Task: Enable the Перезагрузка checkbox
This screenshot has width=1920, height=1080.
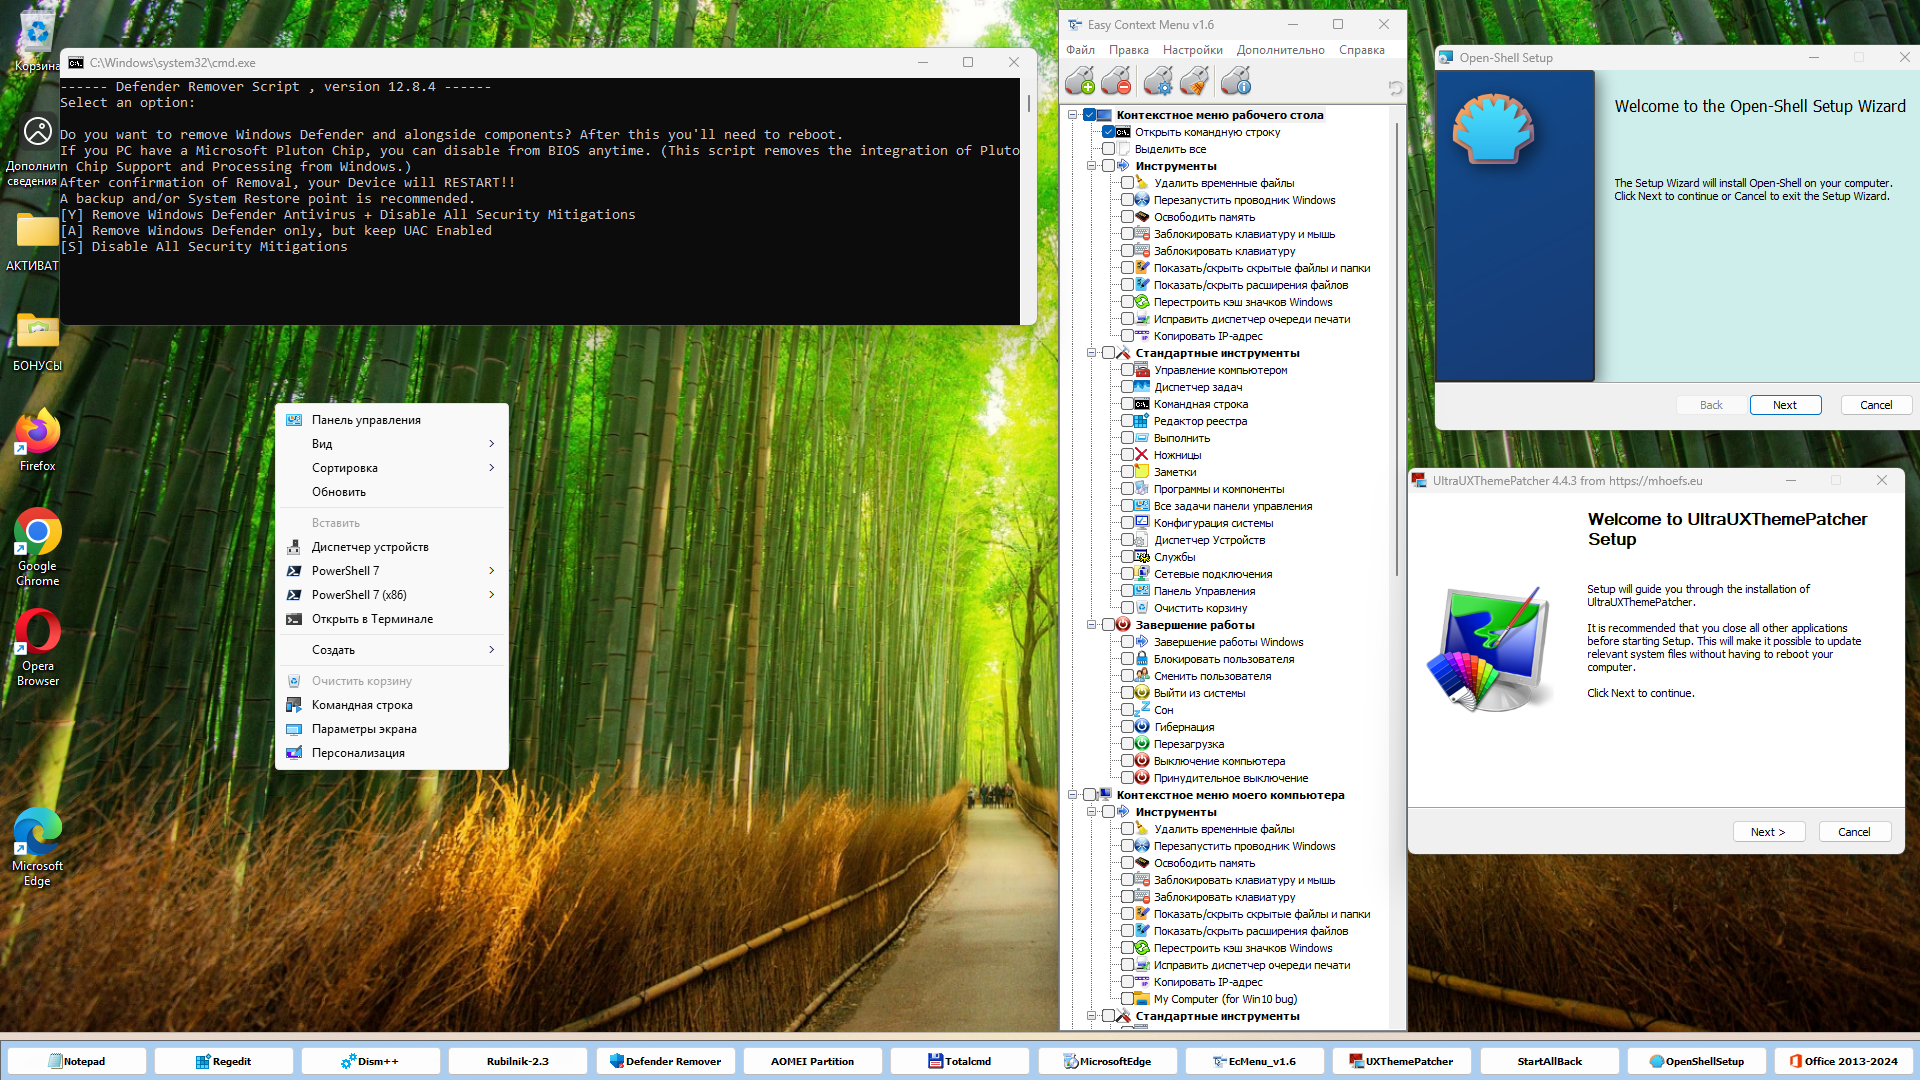Action: click(1127, 744)
